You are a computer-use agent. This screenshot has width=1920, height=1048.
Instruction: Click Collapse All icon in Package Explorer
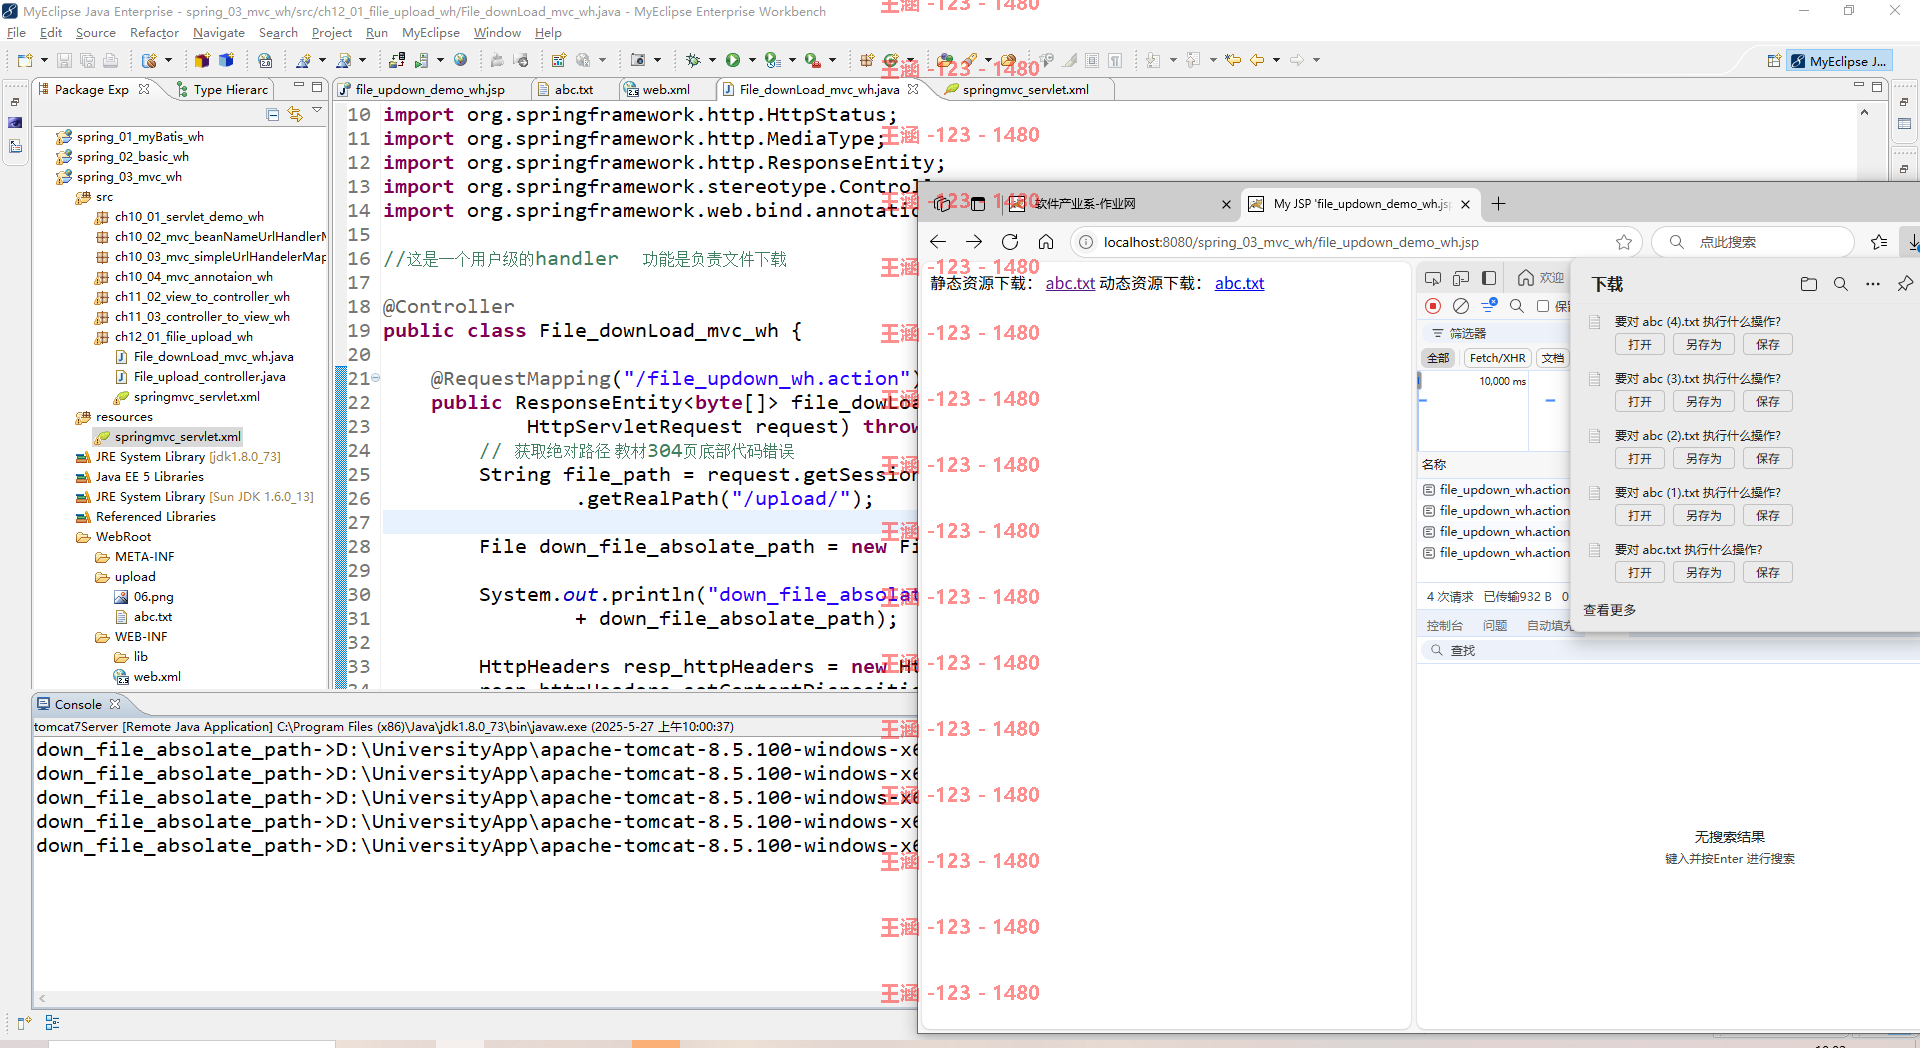[x=273, y=114]
